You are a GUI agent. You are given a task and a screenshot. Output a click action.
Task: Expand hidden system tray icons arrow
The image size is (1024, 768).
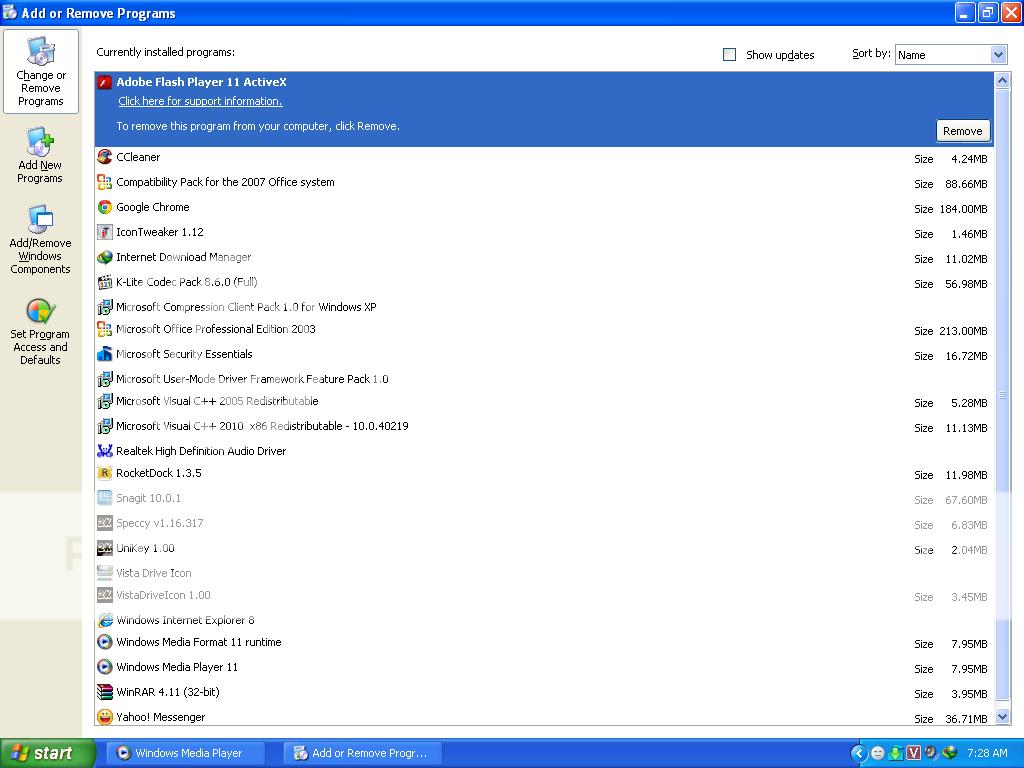859,754
